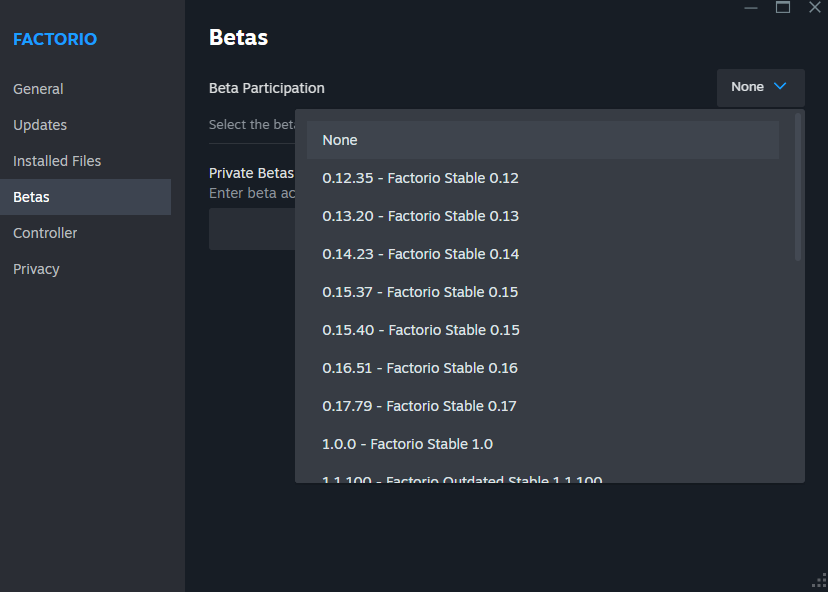Close the properties window
Image resolution: width=828 pixels, height=592 pixels.
click(x=815, y=7)
